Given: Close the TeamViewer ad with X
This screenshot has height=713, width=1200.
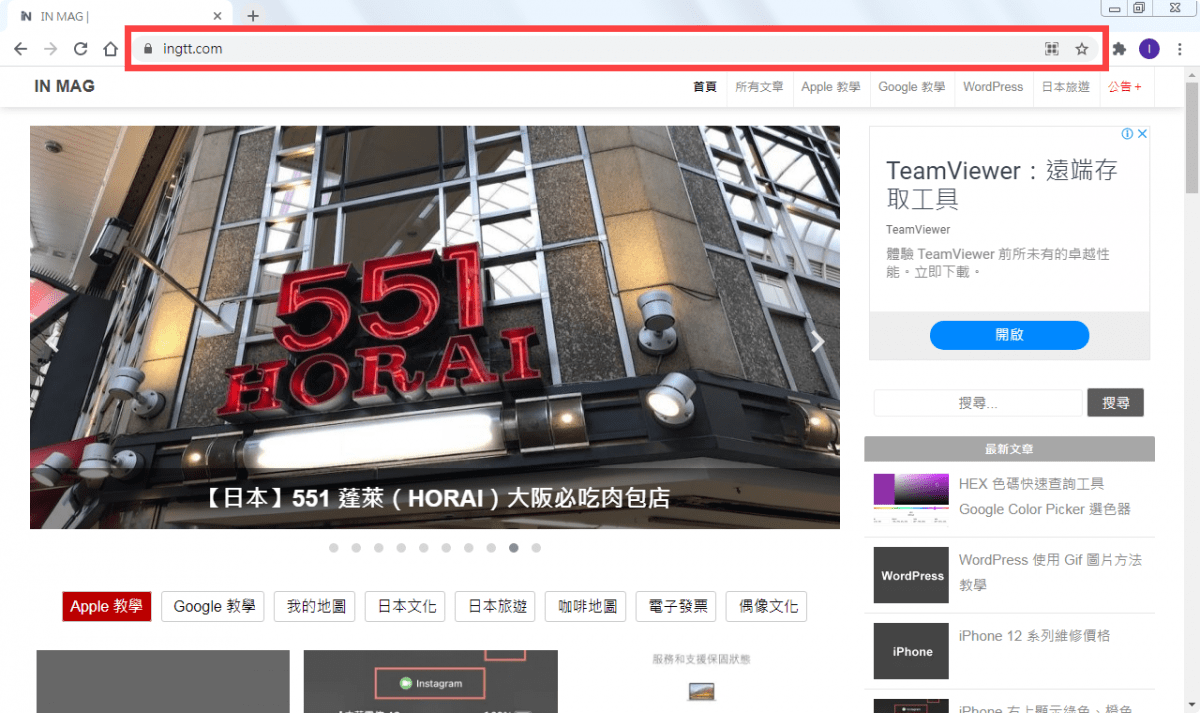Looking at the screenshot, I should click(1142, 134).
